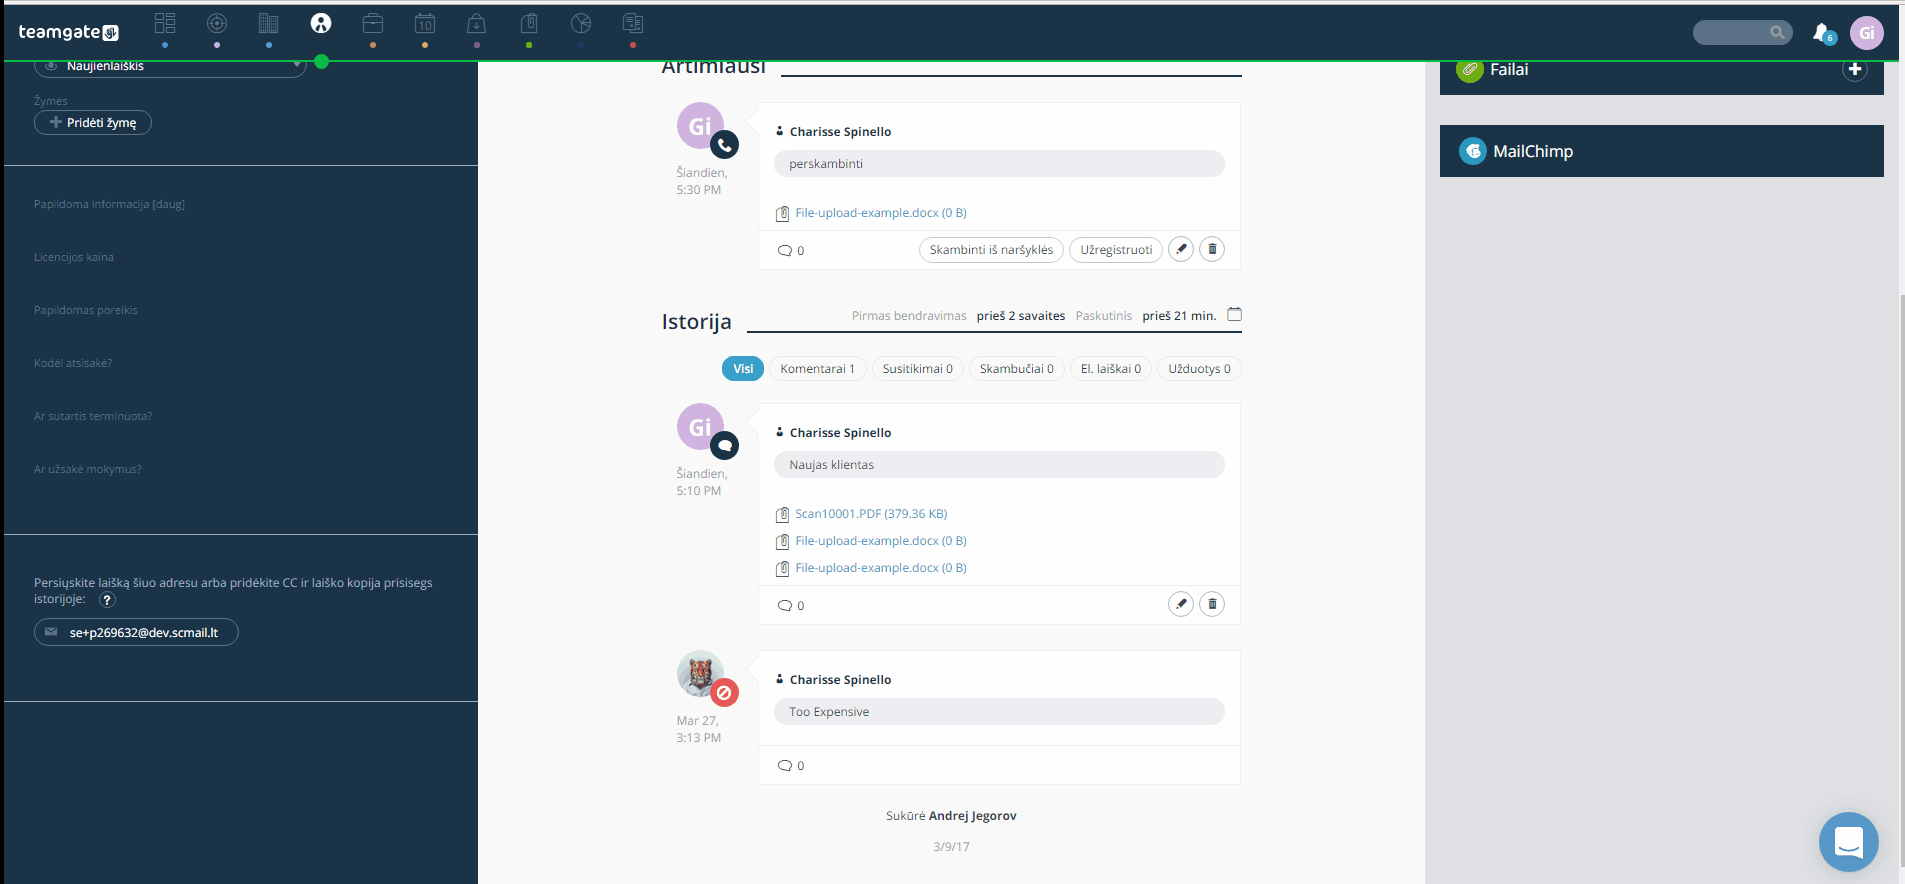
Task: Select the Komentarai 1 filter
Action: [x=817, y=369]
